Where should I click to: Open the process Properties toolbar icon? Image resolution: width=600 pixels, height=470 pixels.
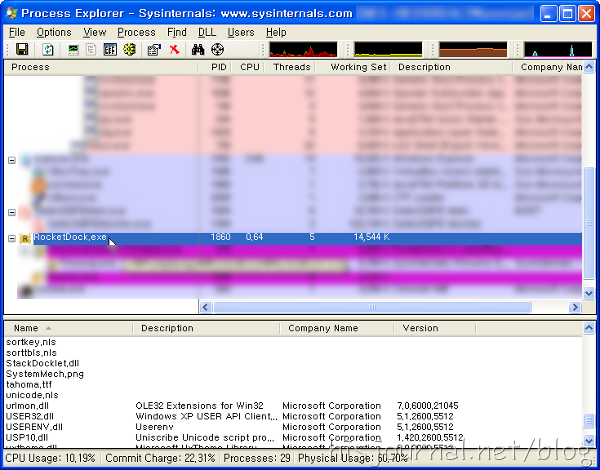coord(154,49)
